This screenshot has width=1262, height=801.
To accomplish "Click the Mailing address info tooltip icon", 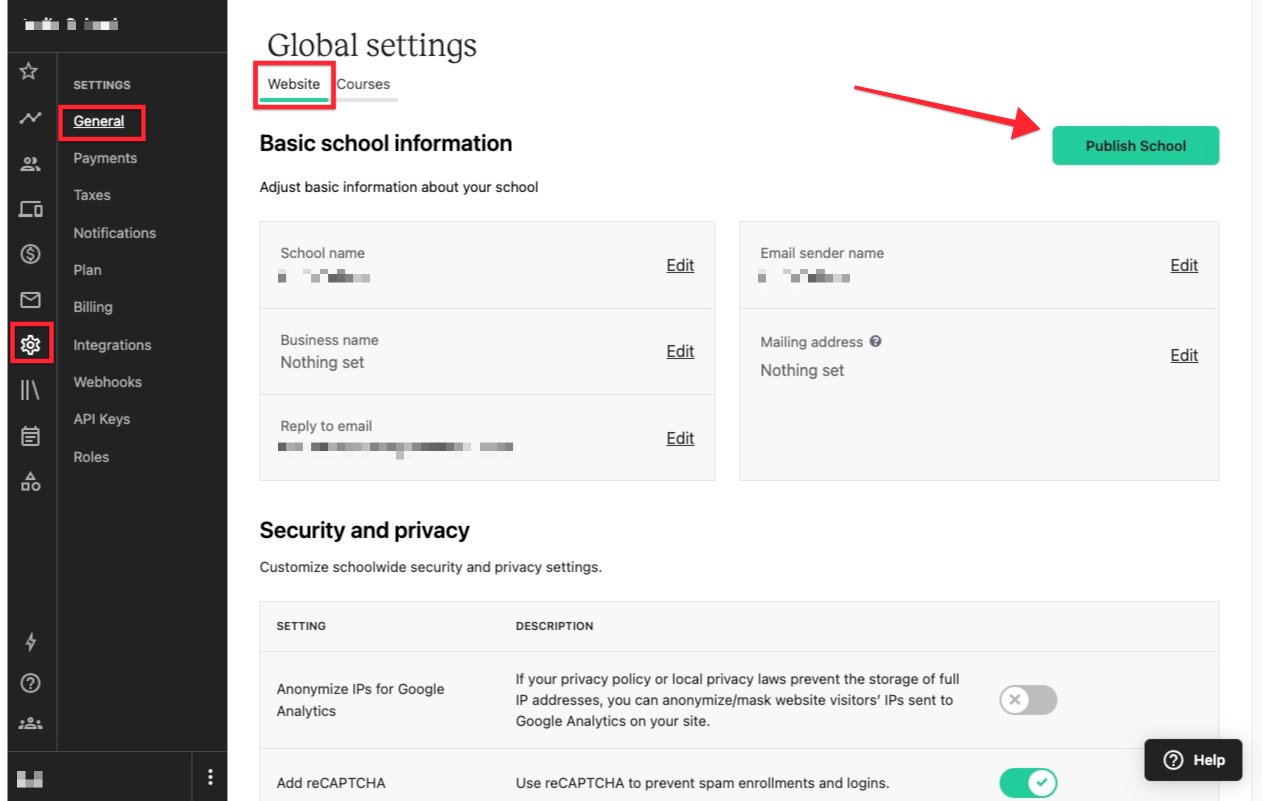I will 875,341.
